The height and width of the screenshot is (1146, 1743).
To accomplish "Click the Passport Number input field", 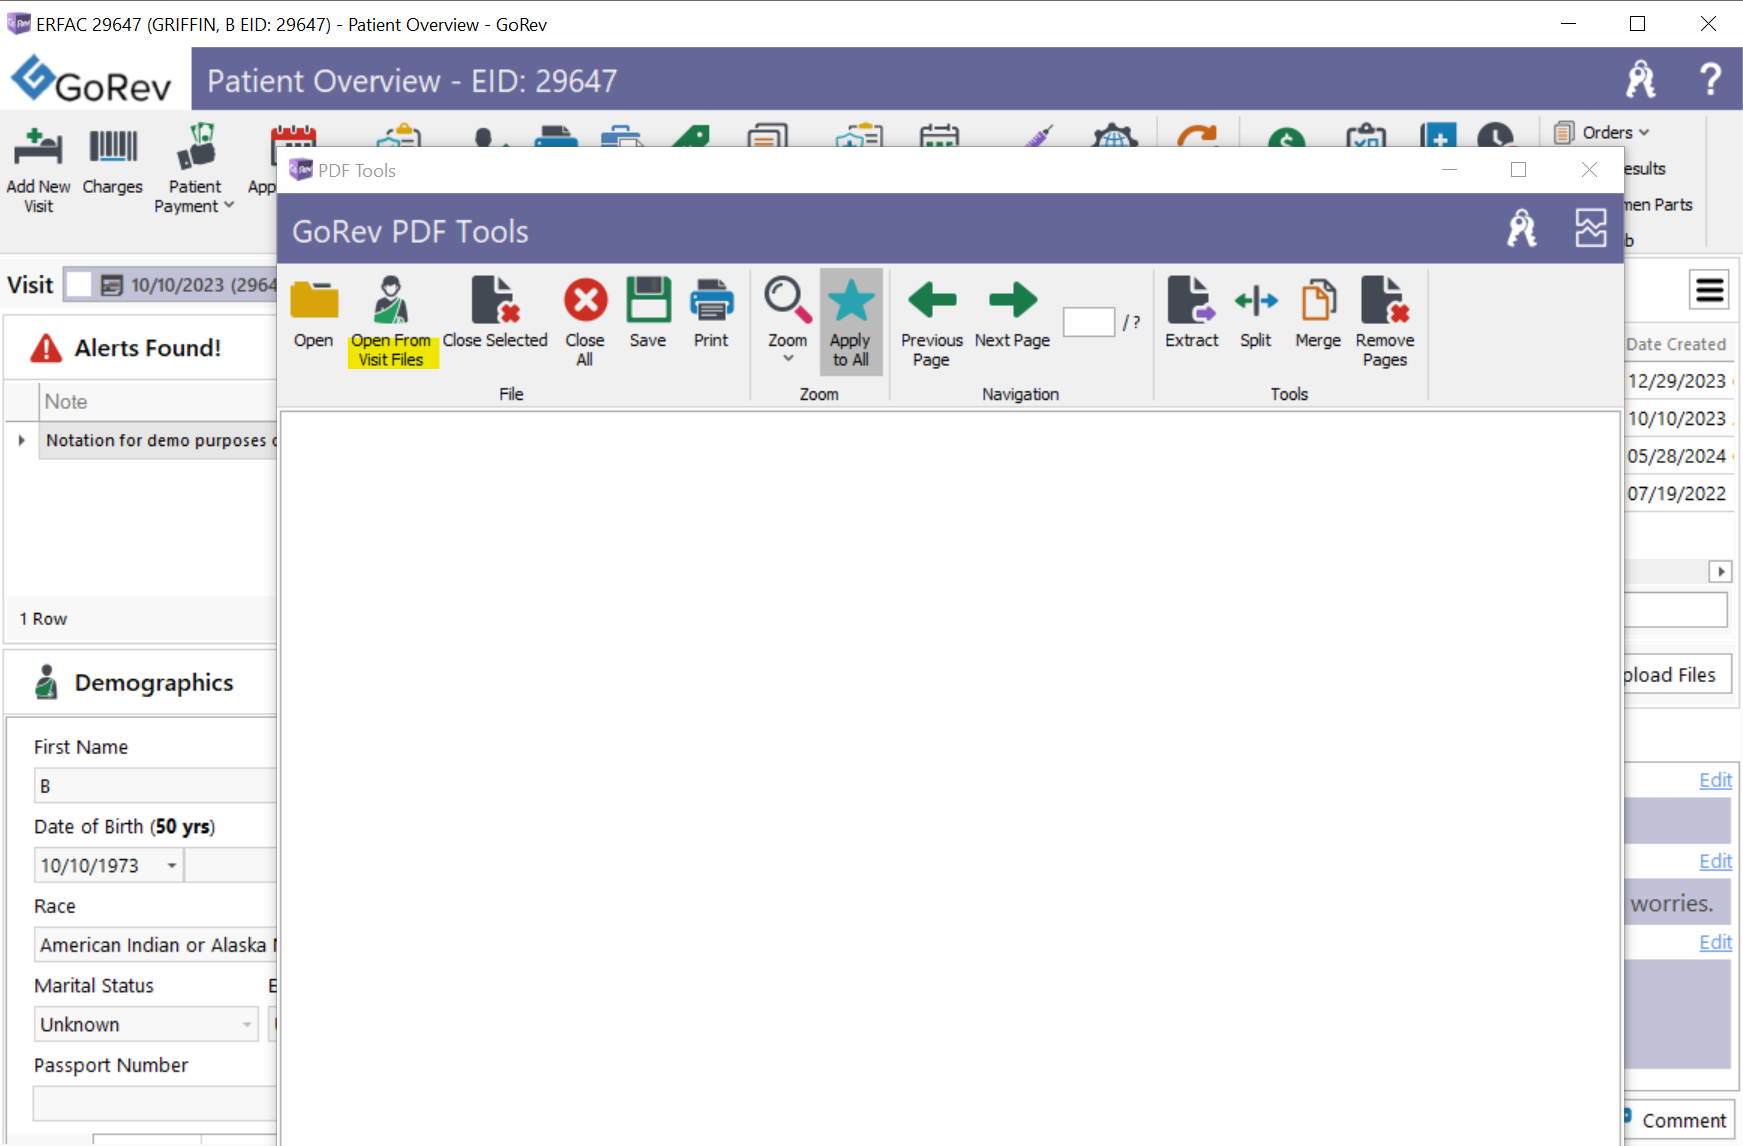I will (x=155, y=1103).
